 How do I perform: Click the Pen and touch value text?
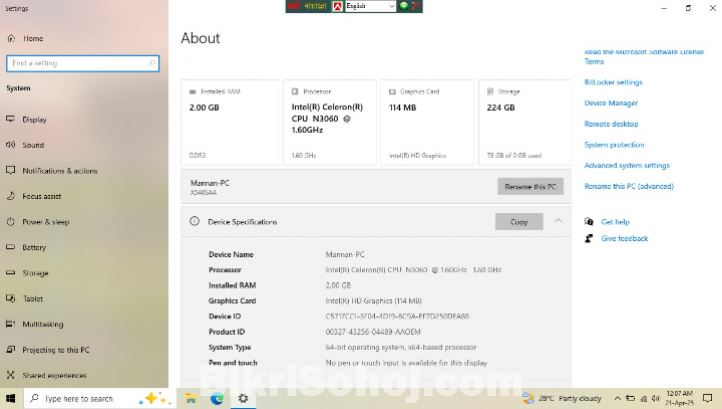406,363
